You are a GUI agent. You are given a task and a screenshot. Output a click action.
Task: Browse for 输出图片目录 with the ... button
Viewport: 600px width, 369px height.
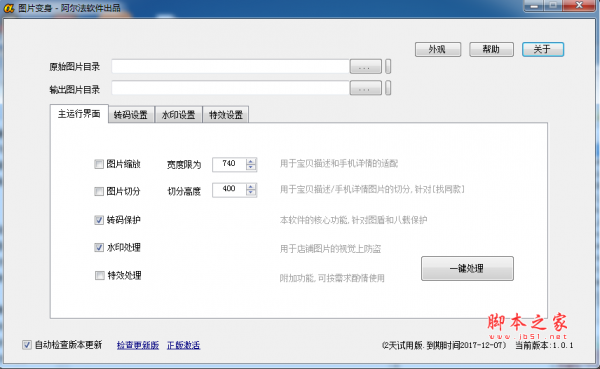365,88
